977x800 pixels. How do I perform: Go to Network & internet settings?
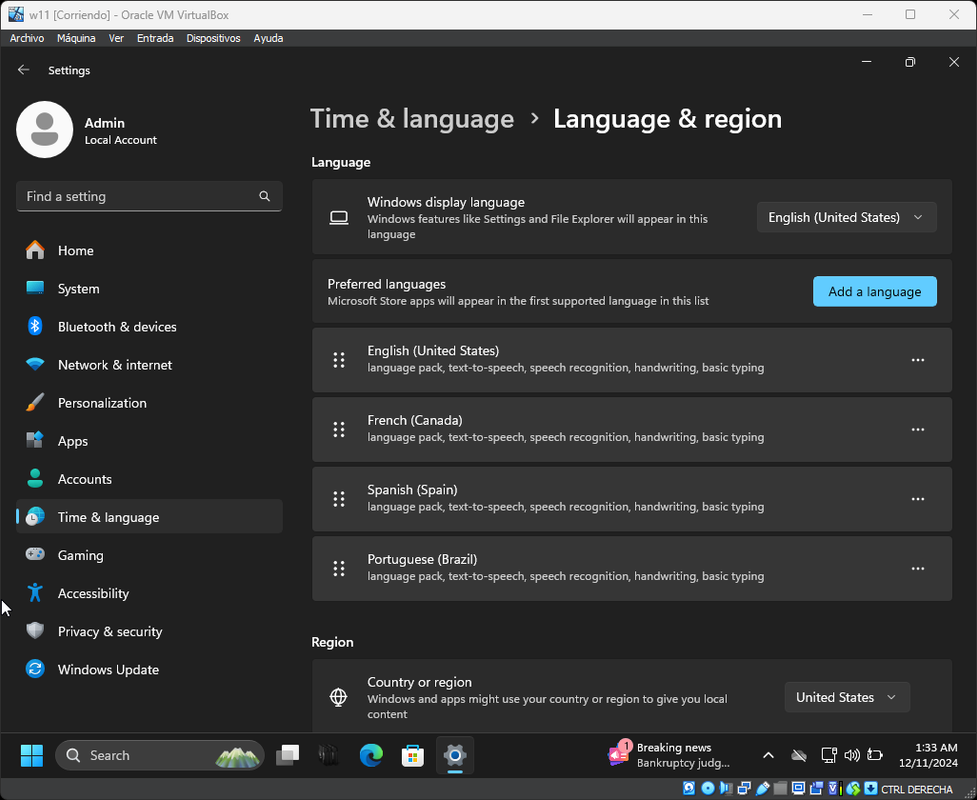tap(149, 364)
